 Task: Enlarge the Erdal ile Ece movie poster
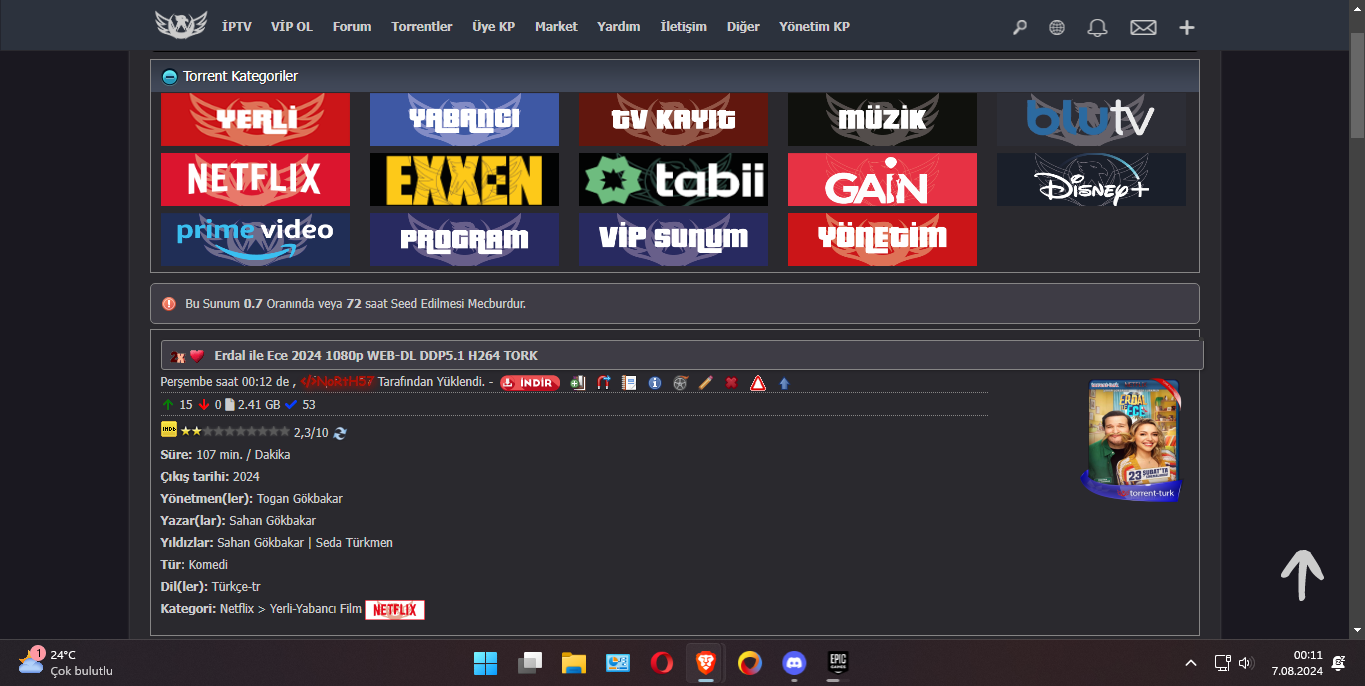[x=1132, y=440]
